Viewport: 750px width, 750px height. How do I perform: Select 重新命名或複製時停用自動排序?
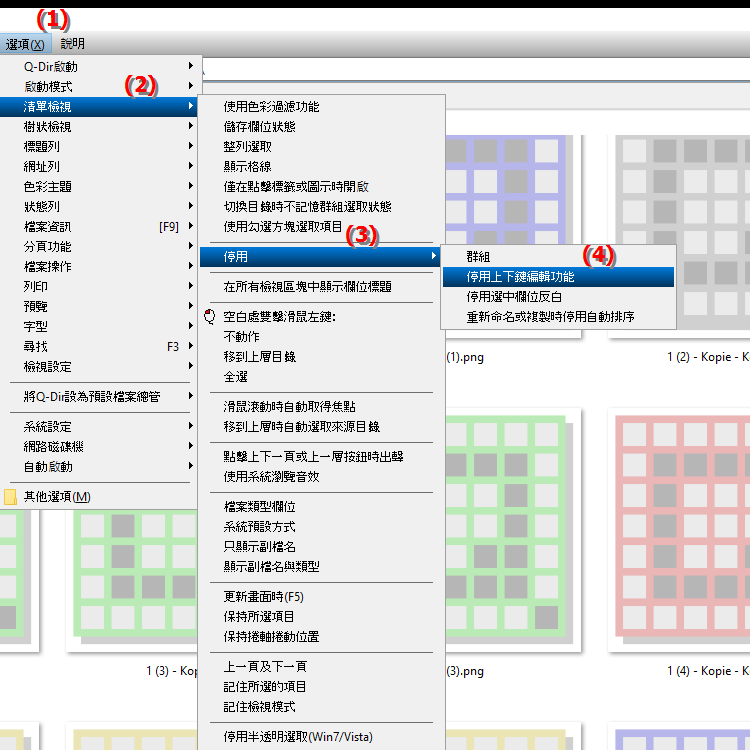click(x=558, y=317)
